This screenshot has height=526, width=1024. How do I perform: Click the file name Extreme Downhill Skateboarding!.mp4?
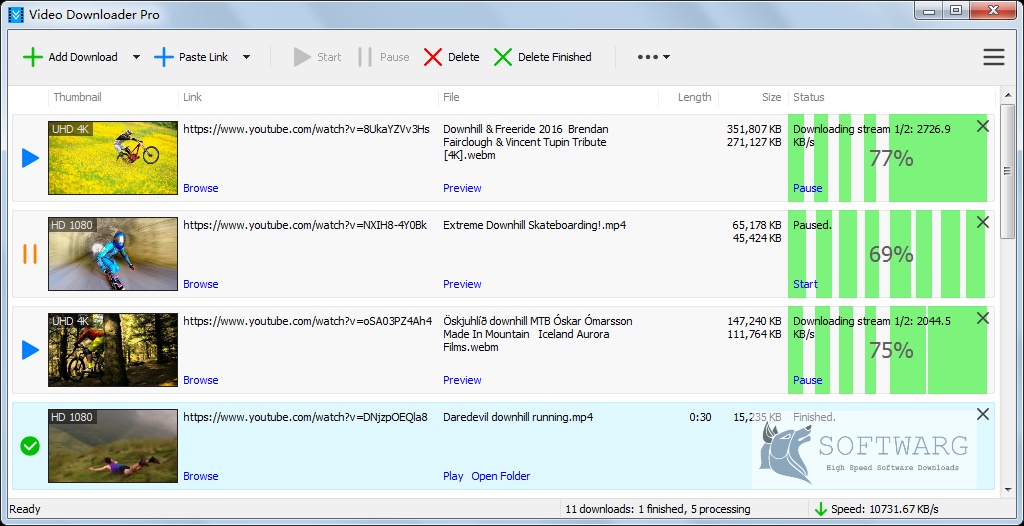pos(535,225)
